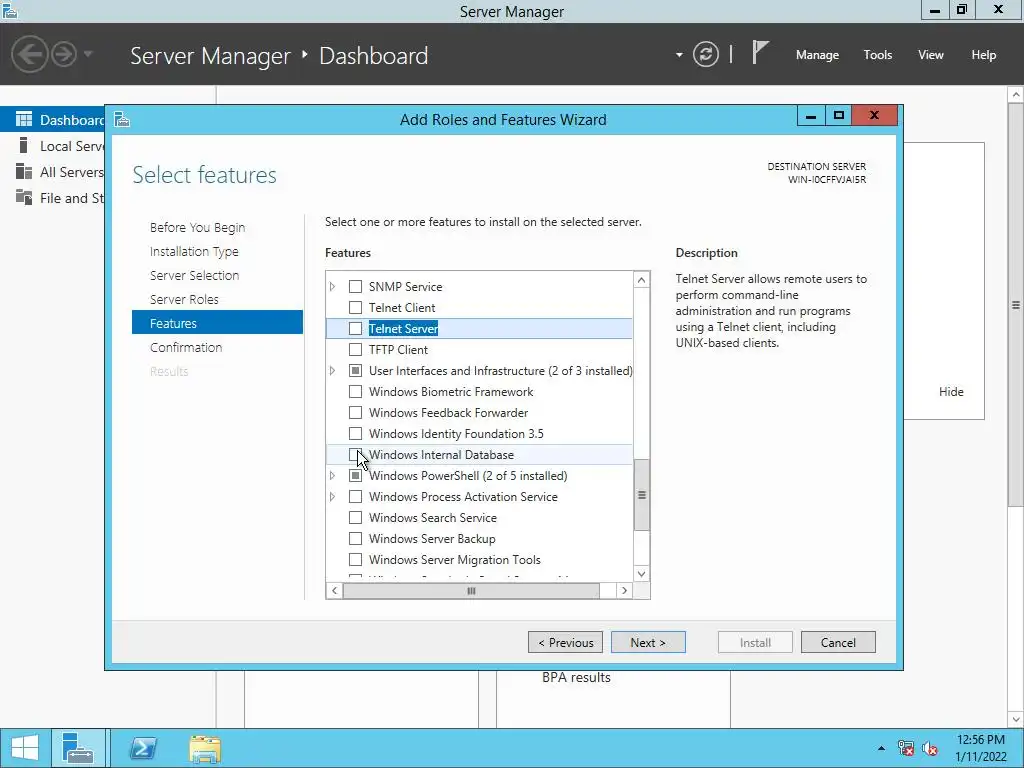The image size is (1024, 768).
Task: Check Windows Server Backup checkbox
Action: coord(355,539)
